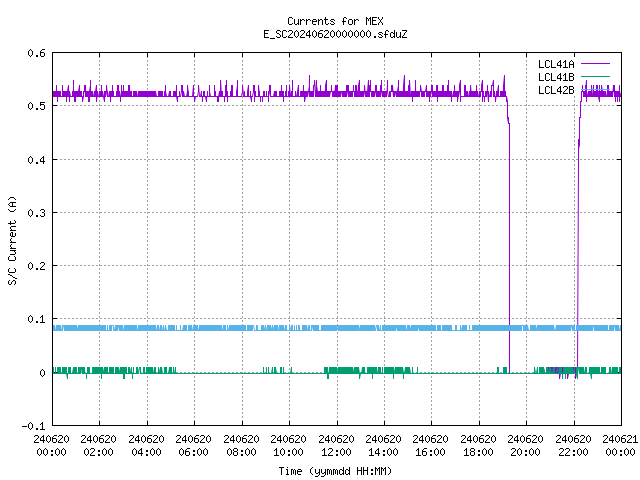Click the 0.5 y-axis tick value
Image resolution: width=640 pixels, height=480 pixels.
[x=36, y=106]
